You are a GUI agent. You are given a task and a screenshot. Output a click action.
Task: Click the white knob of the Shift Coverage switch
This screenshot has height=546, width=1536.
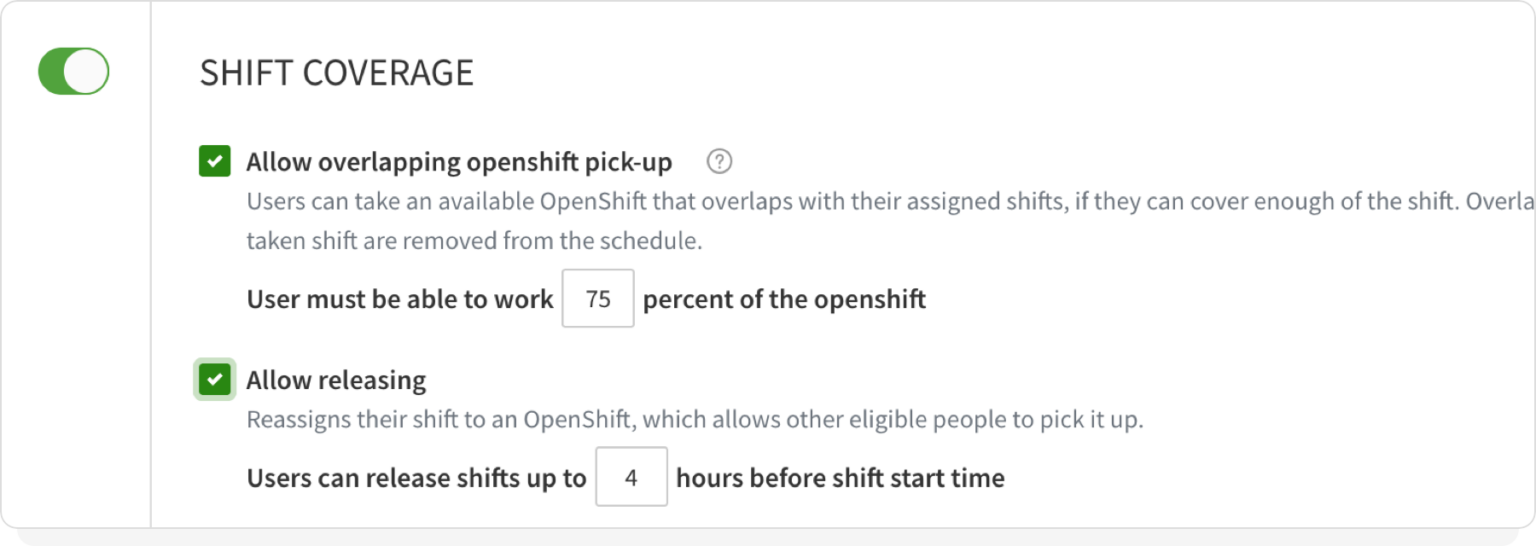pos(89,72)
